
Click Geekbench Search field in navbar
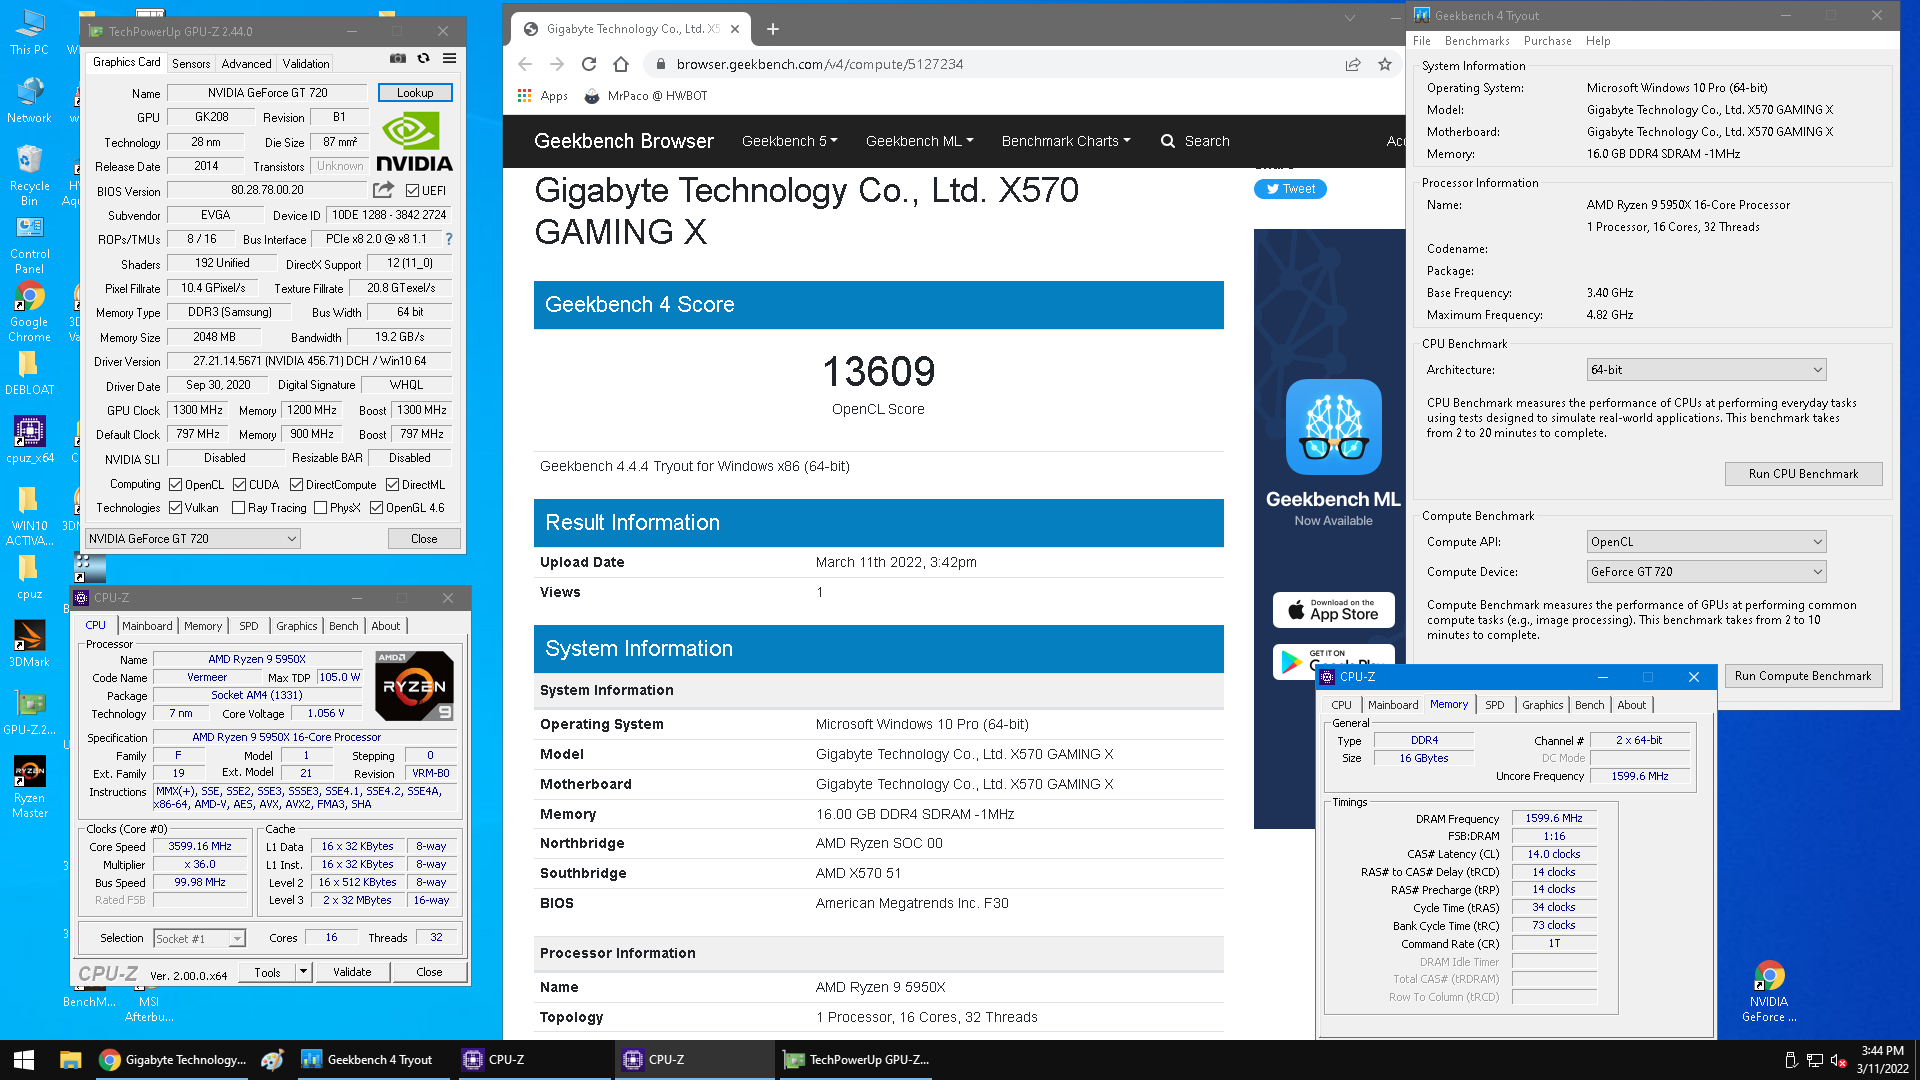(1195, 141)
